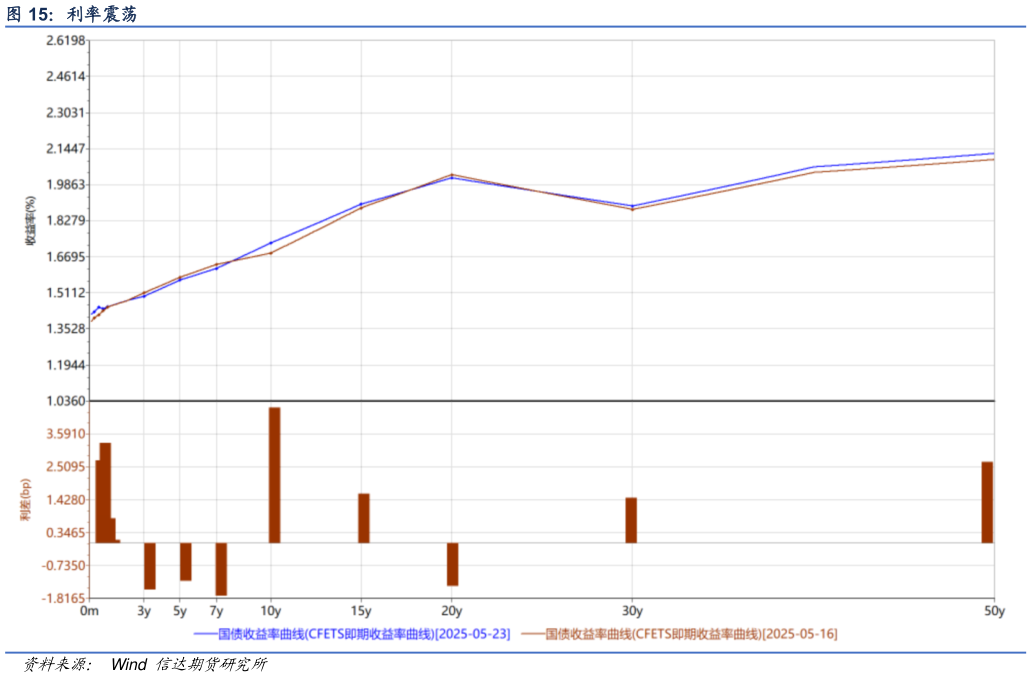1032x677 pixels.
Task: Click the 30y label on the x-axis
Action: point(631,611)
